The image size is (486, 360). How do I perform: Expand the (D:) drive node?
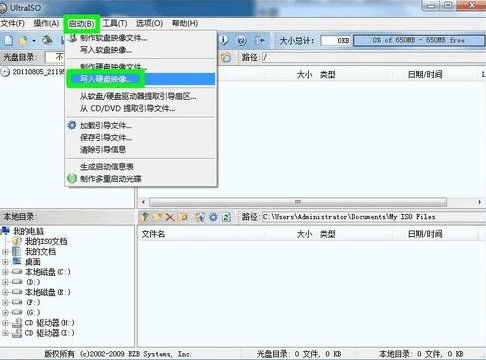click(5, 282)
